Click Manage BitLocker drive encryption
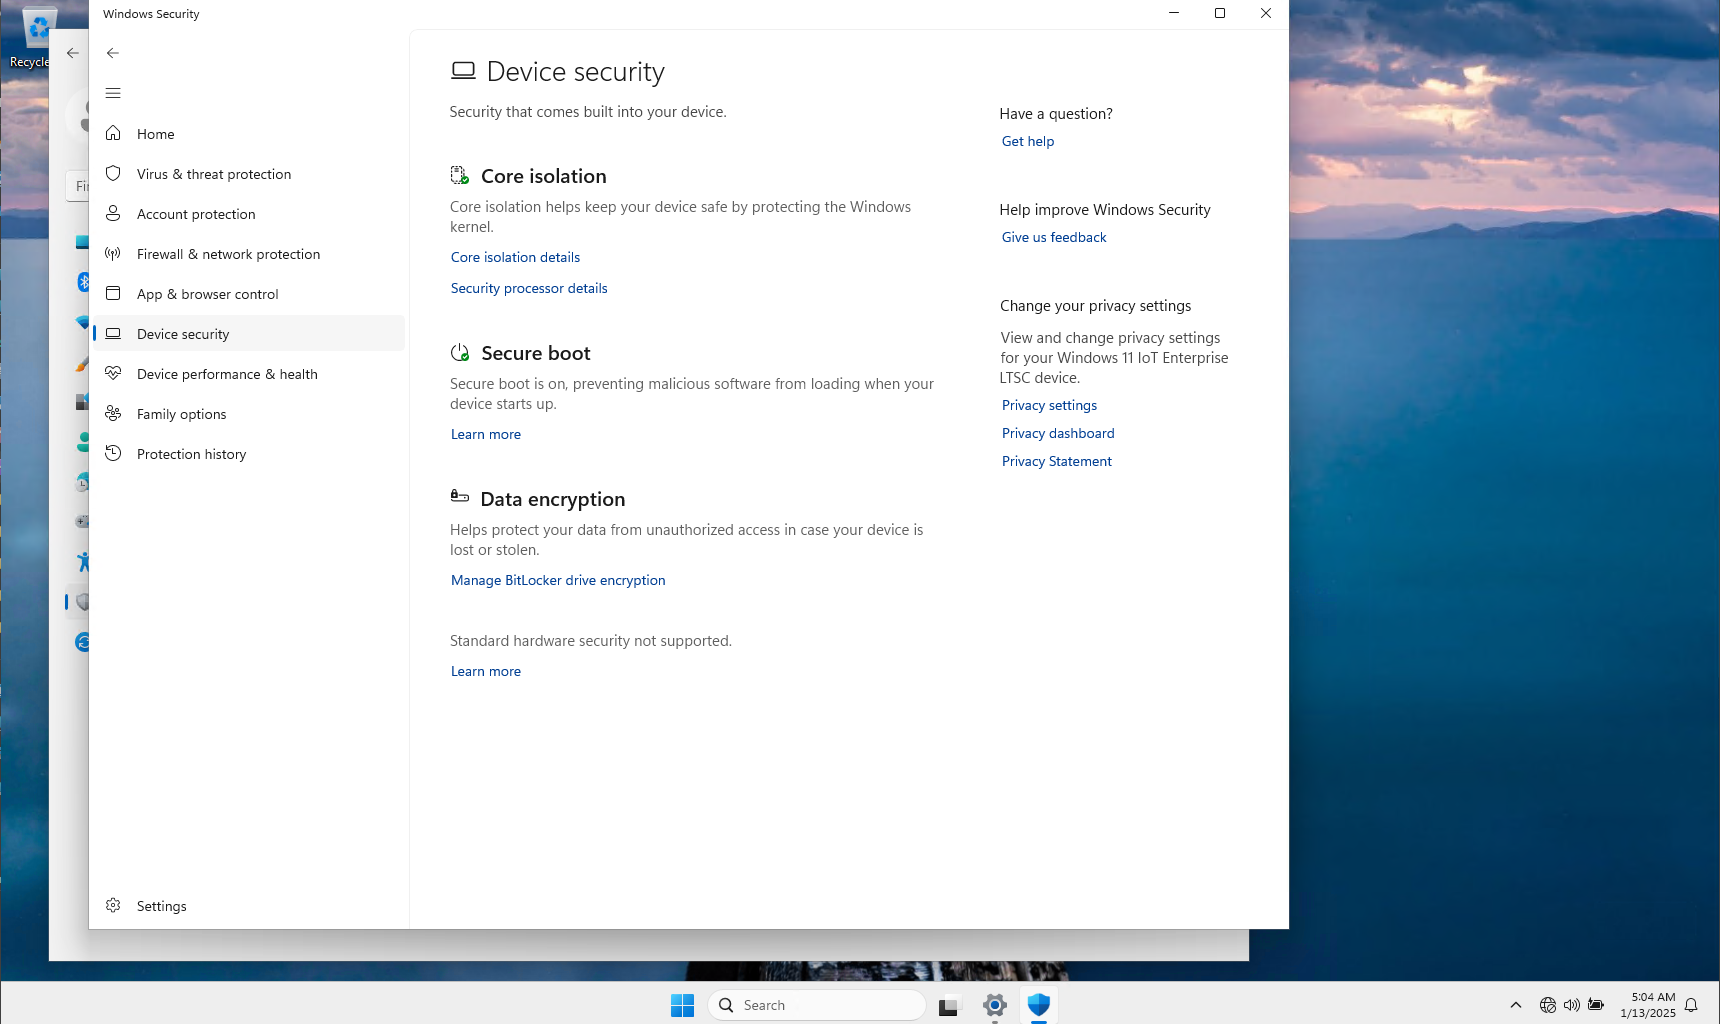 pyautogui.click(x=557, y=580)
